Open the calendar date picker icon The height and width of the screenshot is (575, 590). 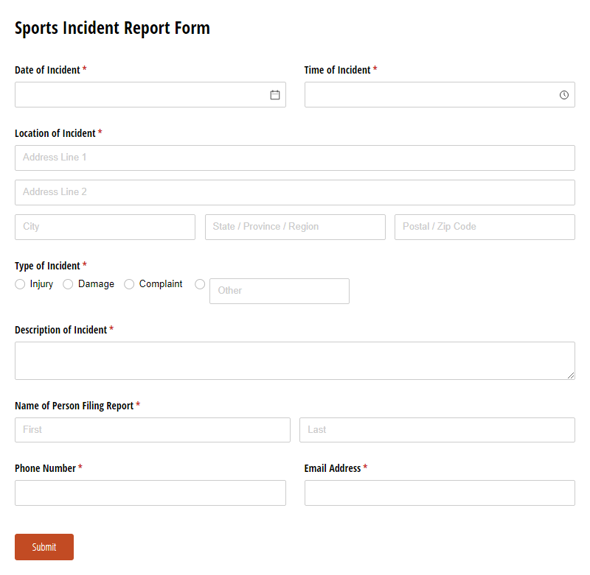pos(275,95)
